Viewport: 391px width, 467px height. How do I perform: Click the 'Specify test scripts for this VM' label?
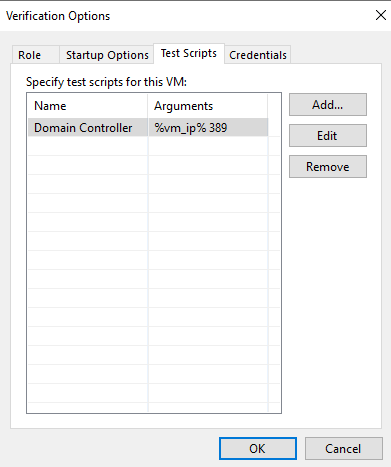tap(106, 82)
